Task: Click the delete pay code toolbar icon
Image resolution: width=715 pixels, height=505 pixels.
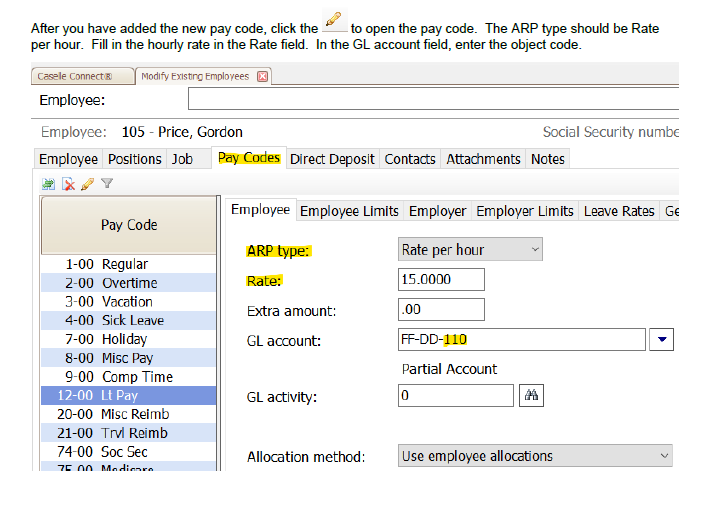Action: [68, 184]
